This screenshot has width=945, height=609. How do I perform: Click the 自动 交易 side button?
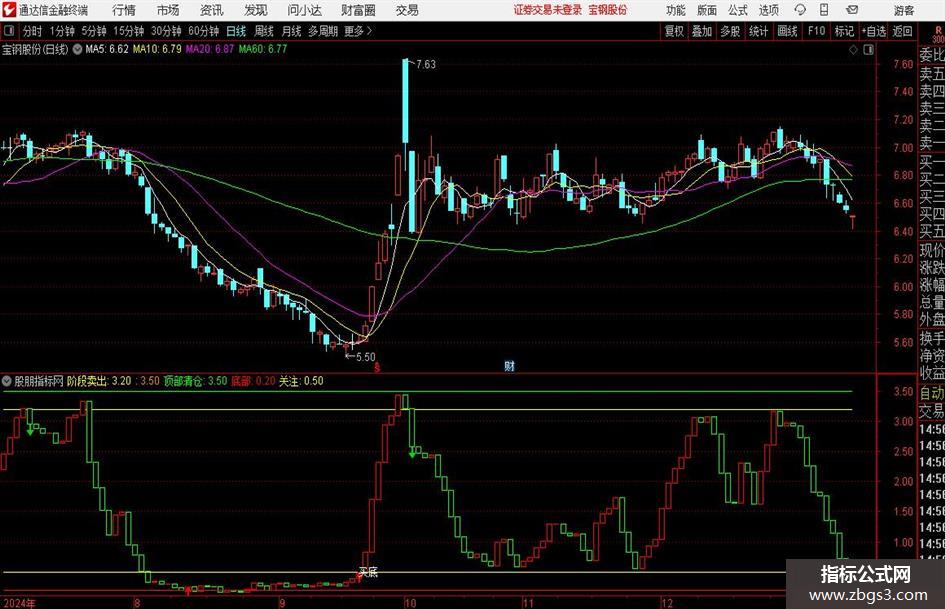point(931,402)
